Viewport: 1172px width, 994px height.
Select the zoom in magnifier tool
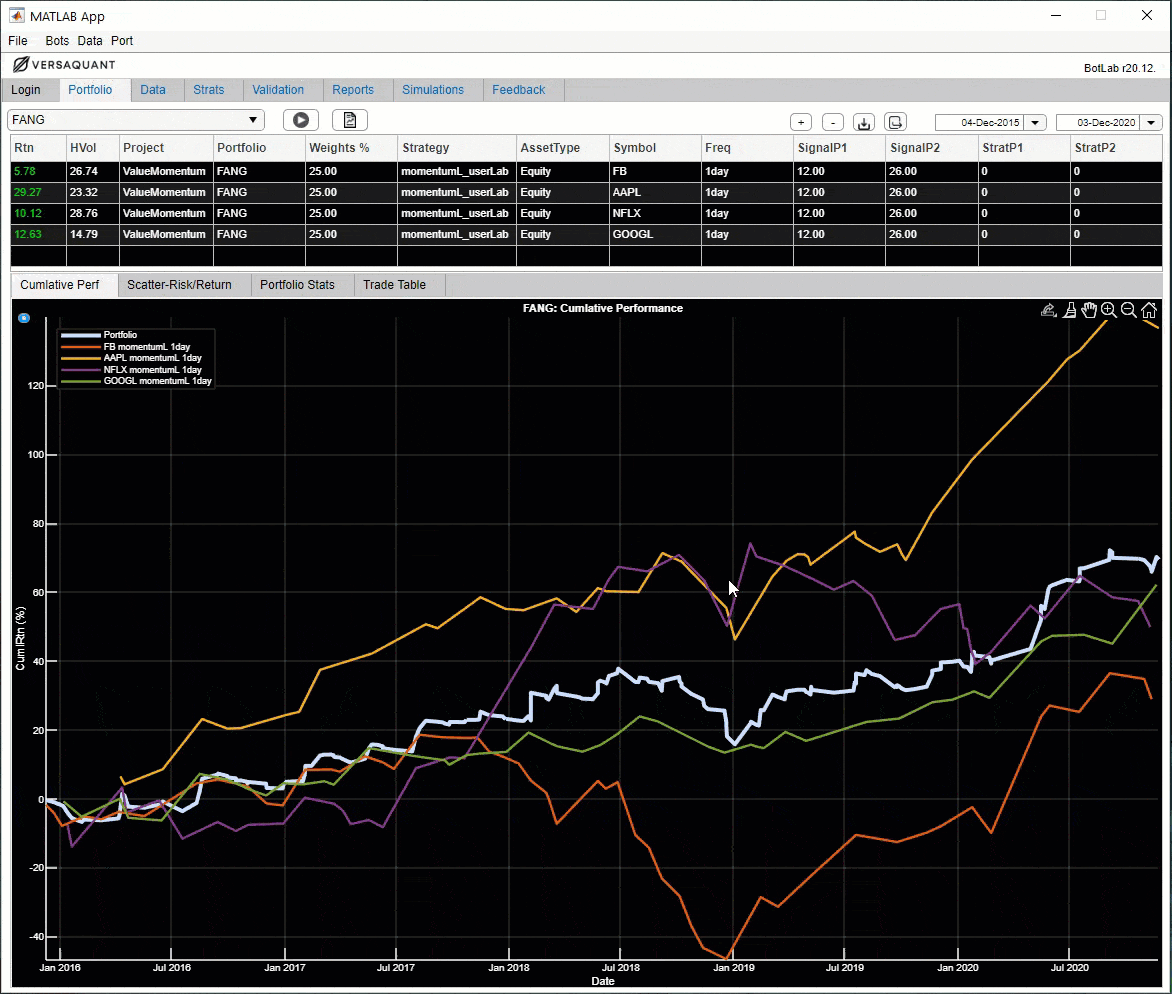[1109, 310]
